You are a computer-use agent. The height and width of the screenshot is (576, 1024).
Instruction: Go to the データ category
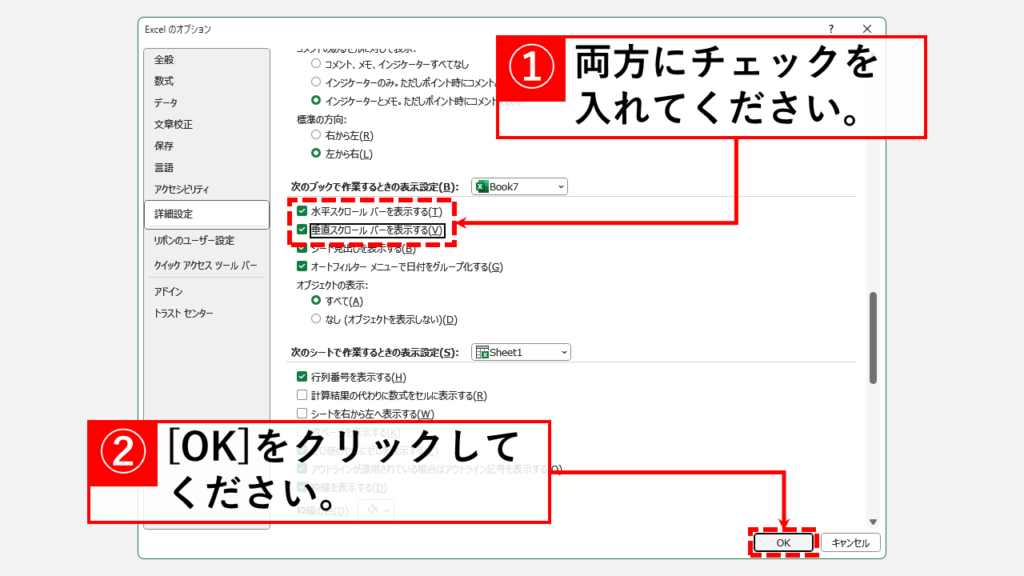pos(166,103)
